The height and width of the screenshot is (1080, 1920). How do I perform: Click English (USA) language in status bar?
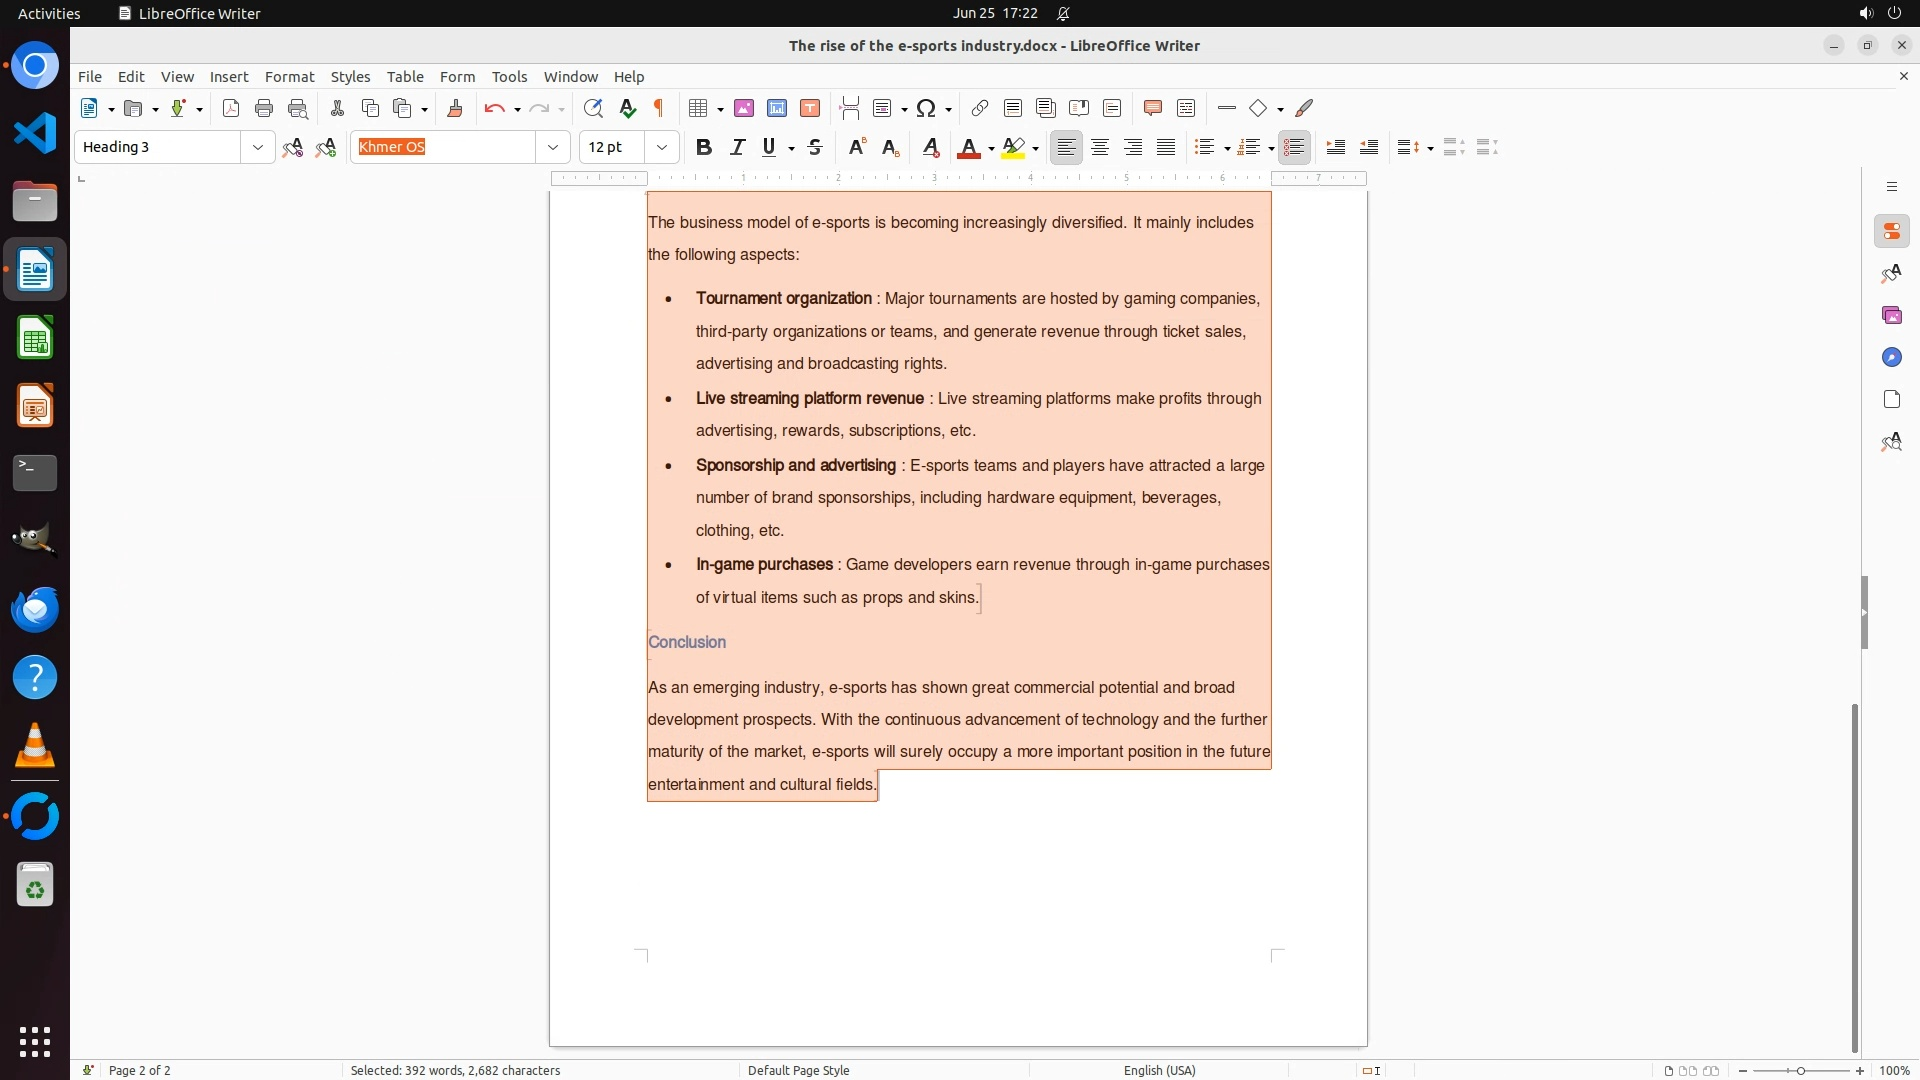1159,1070
